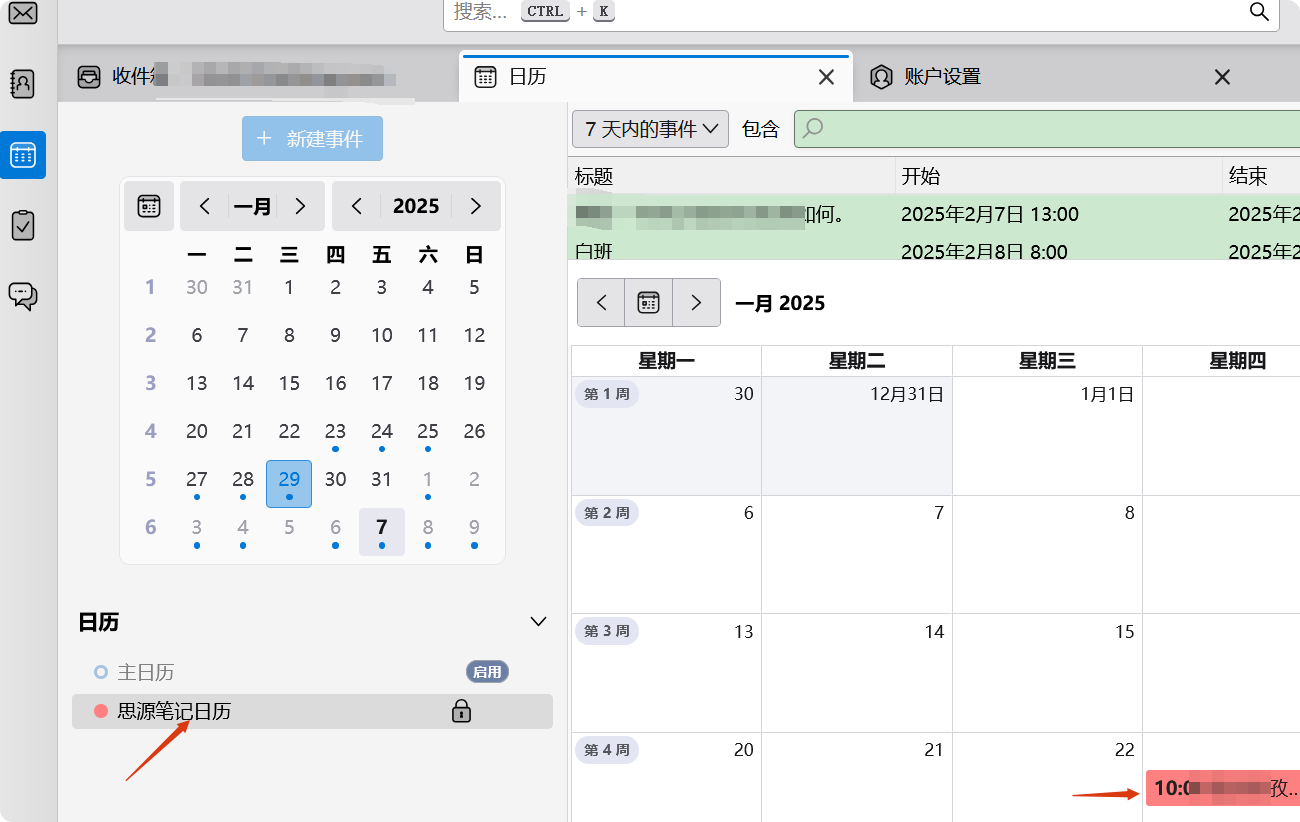The image size is (1300, 822).
Task: Click the 新建事件 button
Action: [x=312, y=138]
